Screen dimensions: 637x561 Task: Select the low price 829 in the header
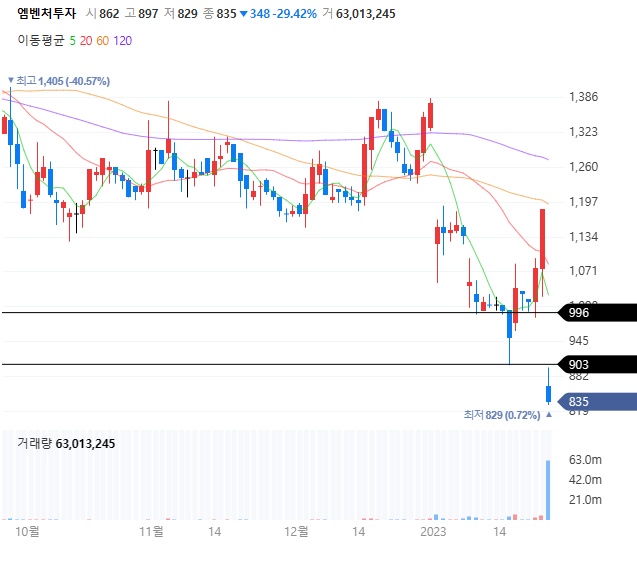[x=187, y=14]
